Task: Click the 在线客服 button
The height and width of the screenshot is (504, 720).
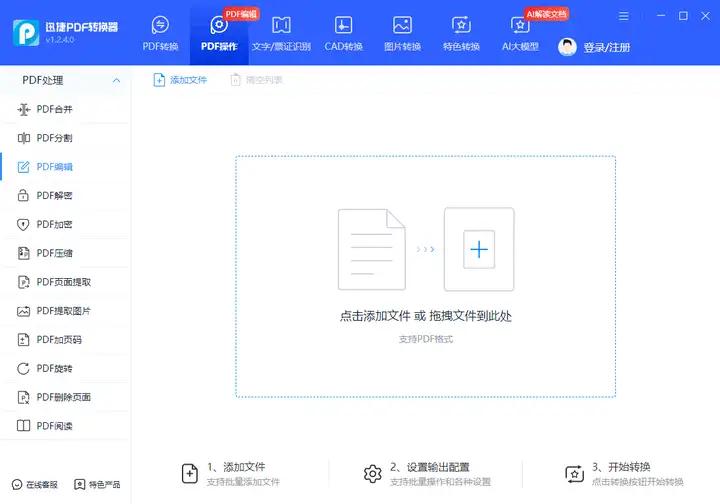Action: (35, 484)
